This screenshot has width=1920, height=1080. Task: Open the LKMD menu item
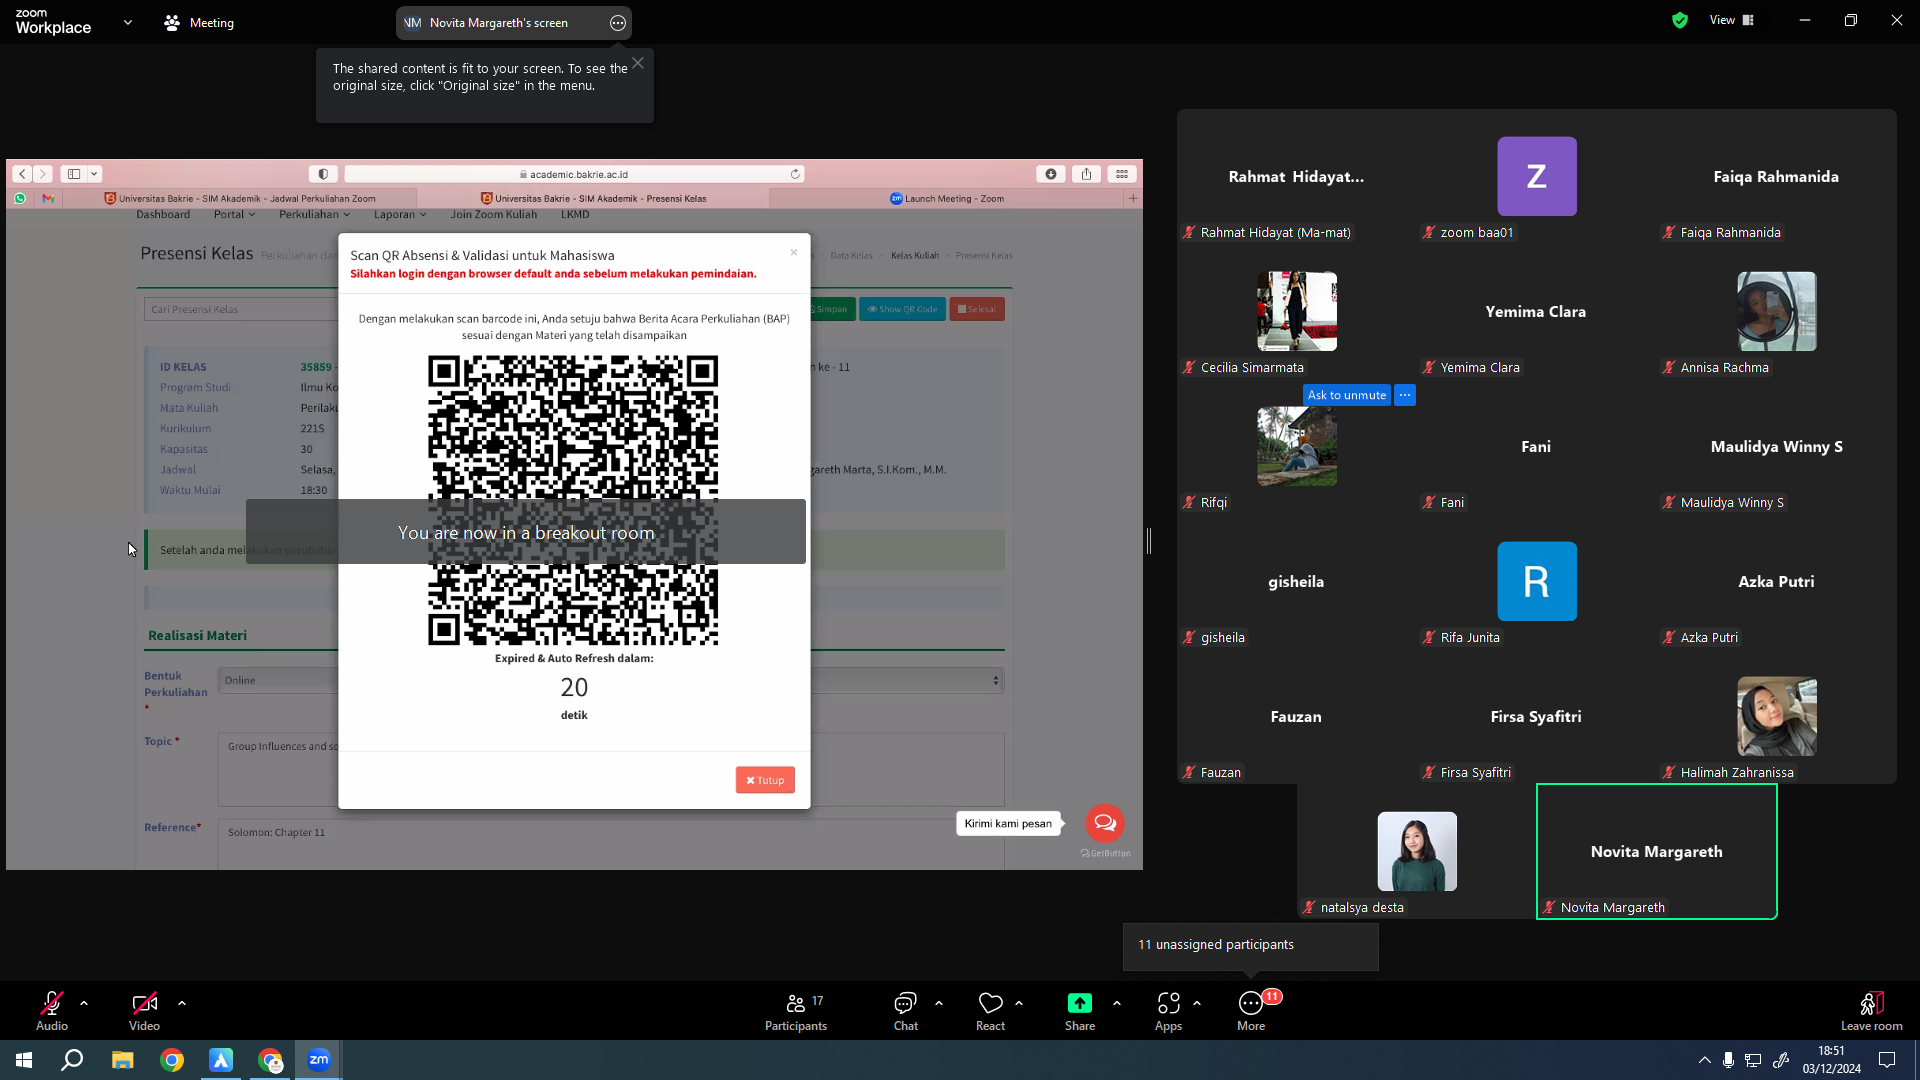575,214
